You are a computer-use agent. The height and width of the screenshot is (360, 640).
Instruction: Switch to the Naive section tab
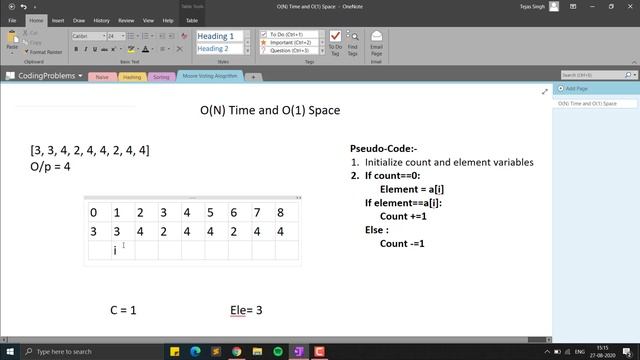tap(102, 77)
